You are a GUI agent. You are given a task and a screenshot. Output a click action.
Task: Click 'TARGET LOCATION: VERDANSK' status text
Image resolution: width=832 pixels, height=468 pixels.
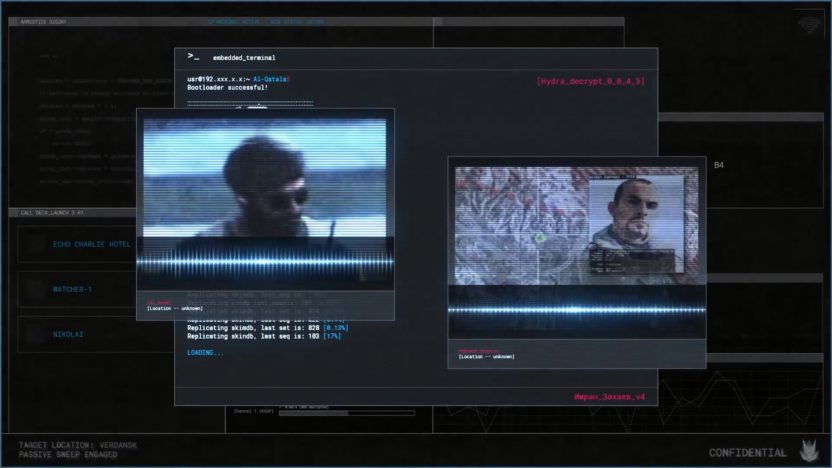point(78,445)
